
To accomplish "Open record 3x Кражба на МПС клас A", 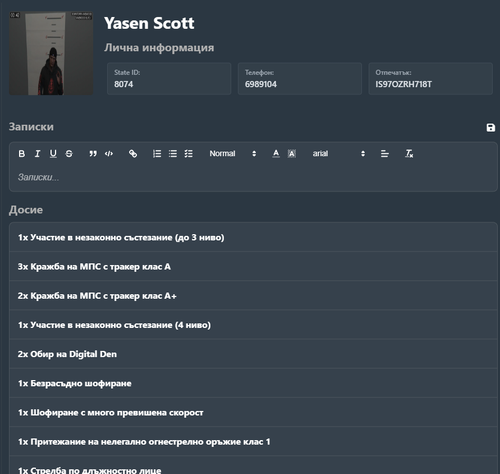I will click(253, 267).
